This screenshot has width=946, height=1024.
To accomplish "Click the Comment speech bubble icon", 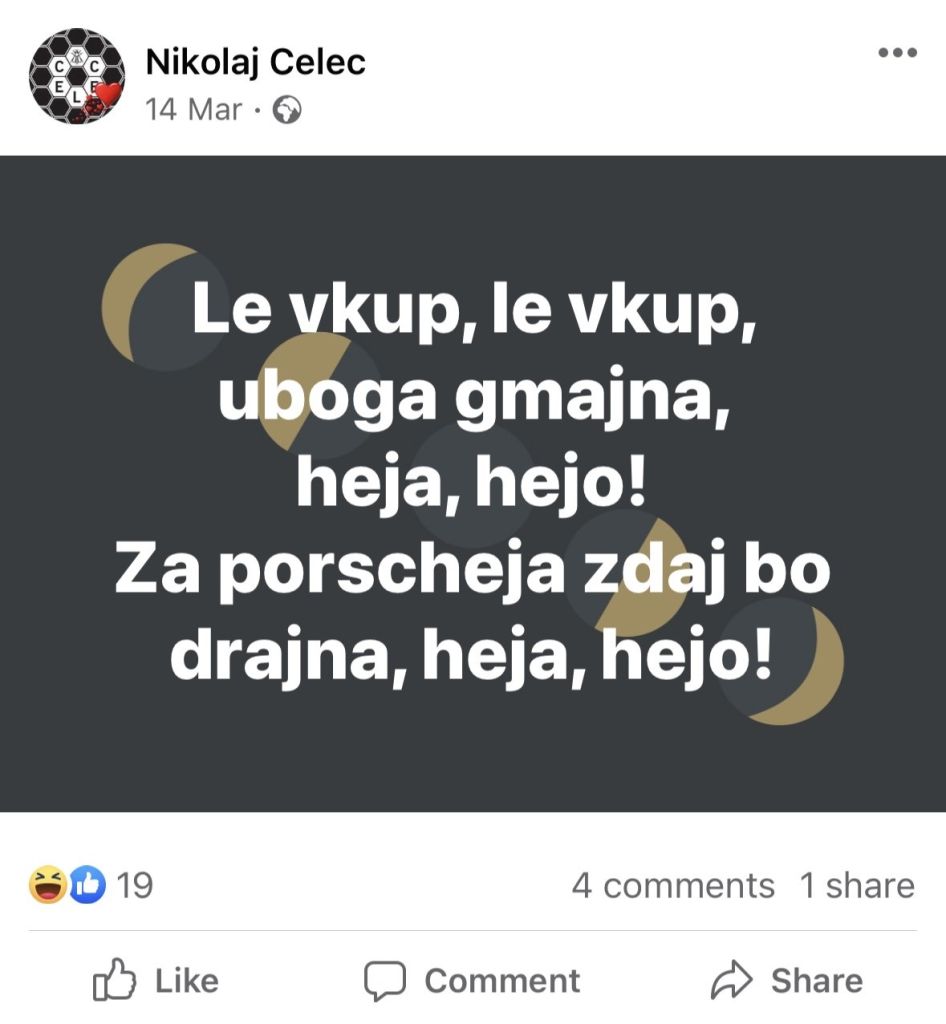I will click(384, 981).
